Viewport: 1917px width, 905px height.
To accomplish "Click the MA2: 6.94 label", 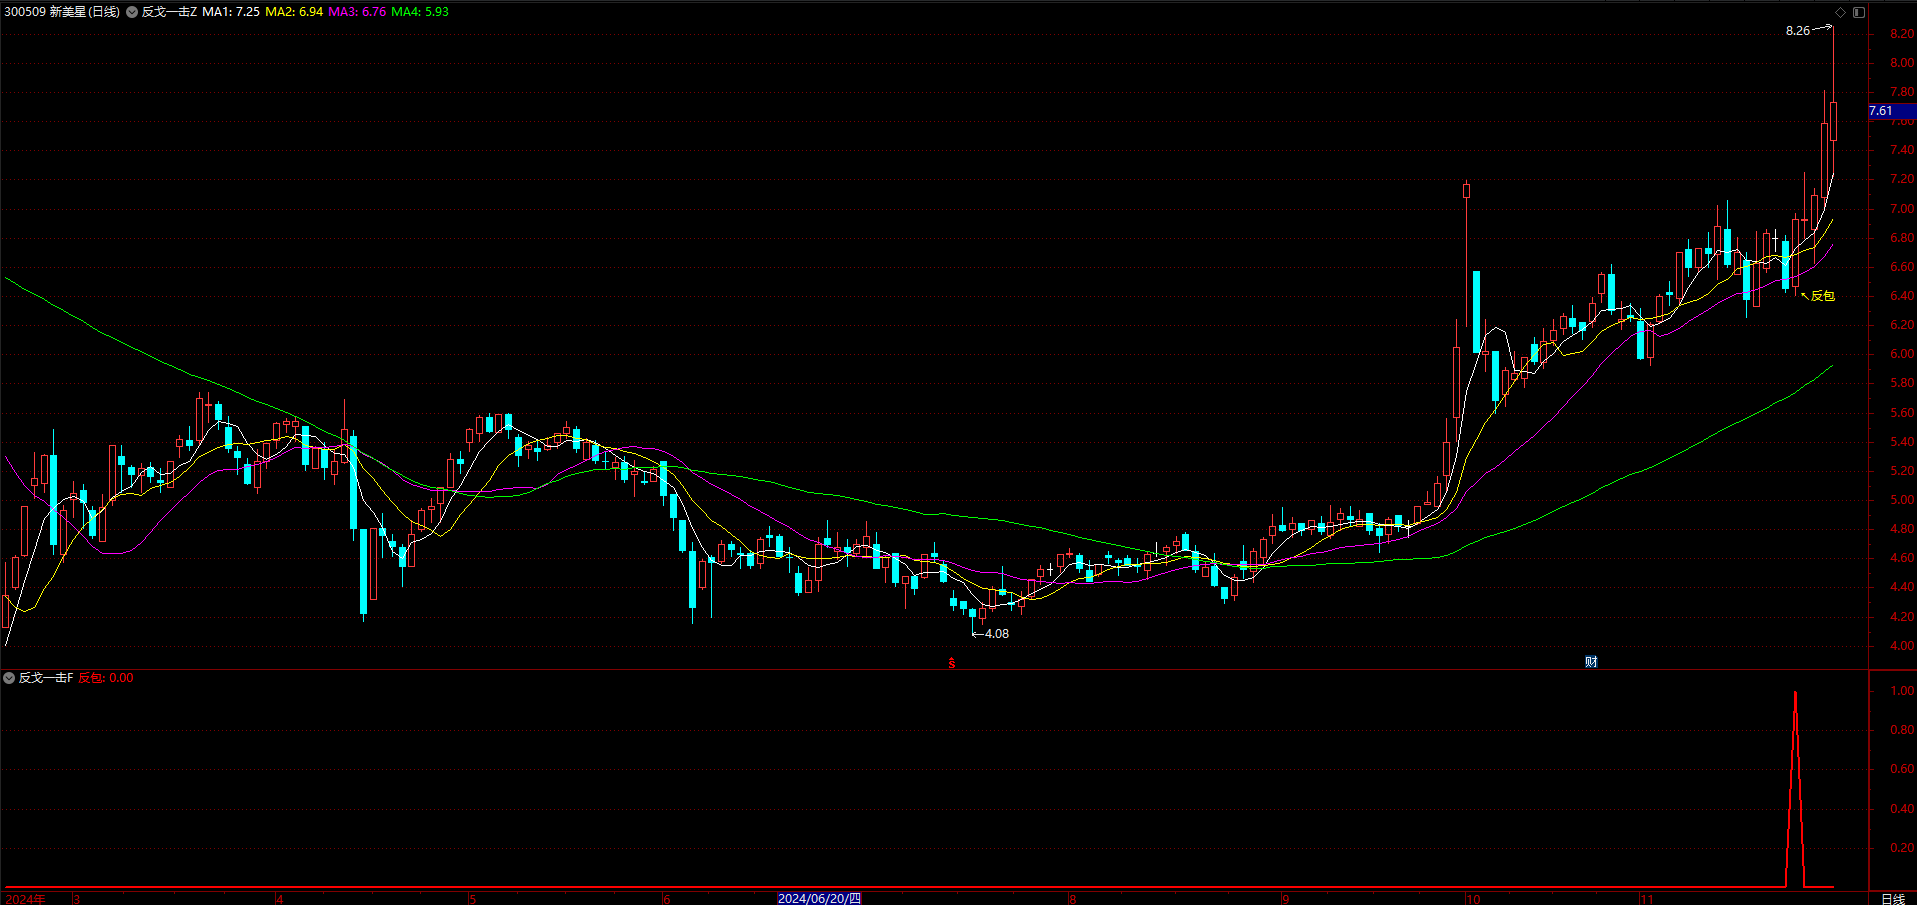I will pos(294,12).
